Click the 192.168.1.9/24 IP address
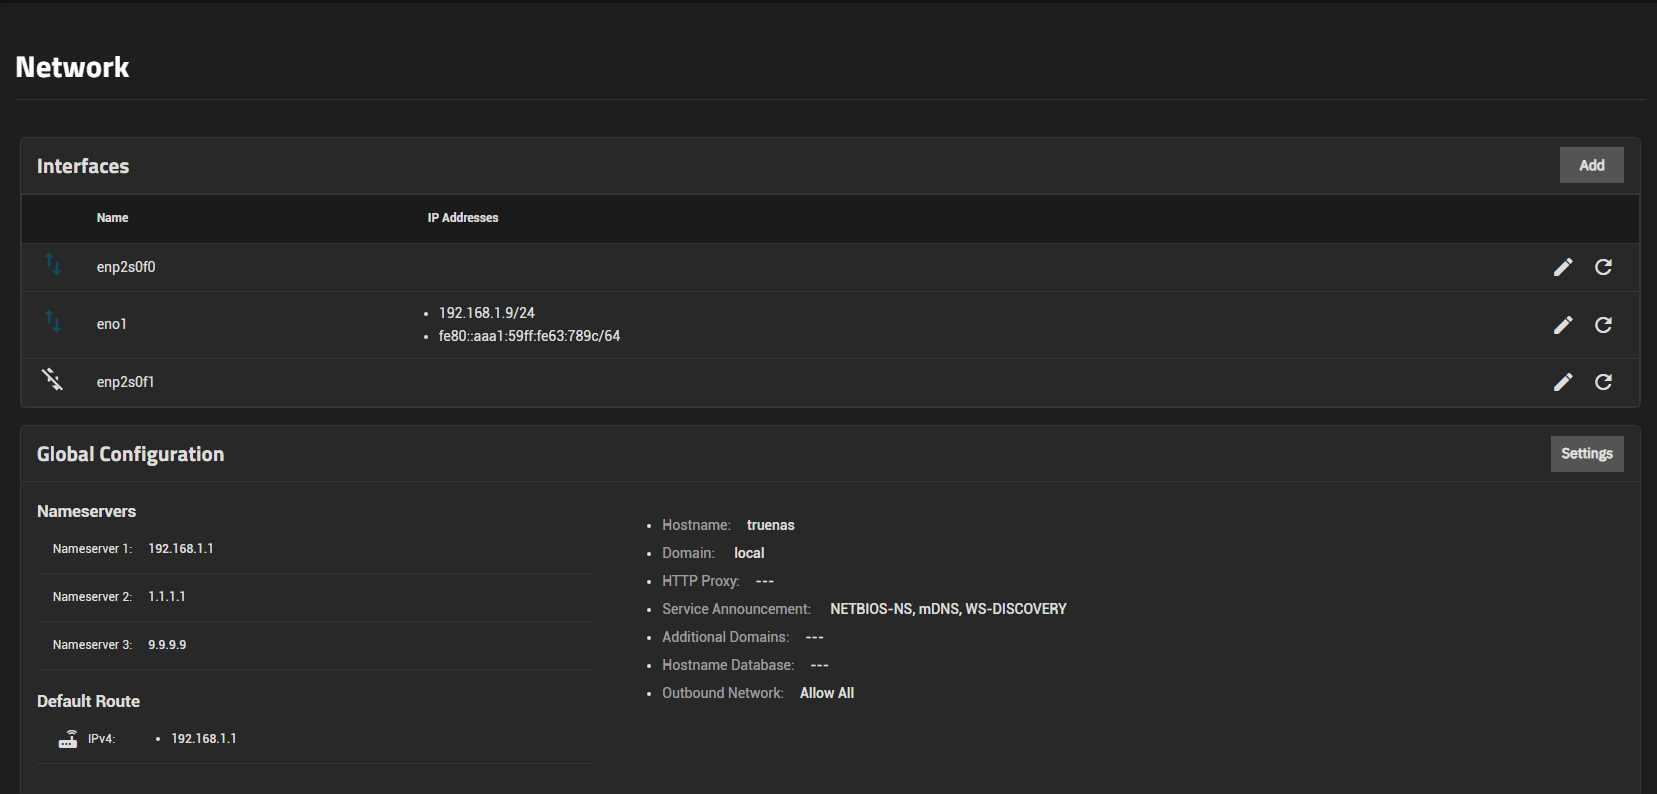 pyautogui.click(x=487, y=313)
